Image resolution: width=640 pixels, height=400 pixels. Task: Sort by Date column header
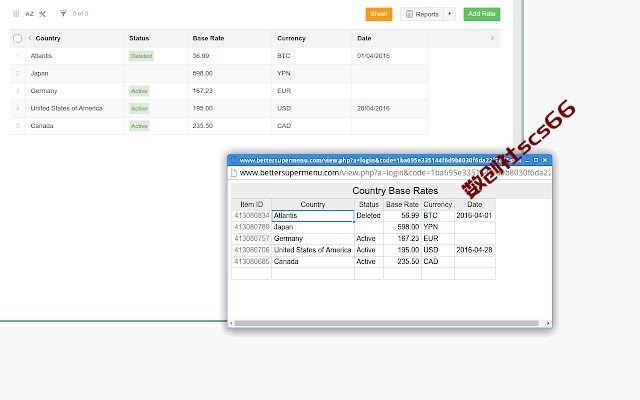pyautogui.click(x=364, y=38)
